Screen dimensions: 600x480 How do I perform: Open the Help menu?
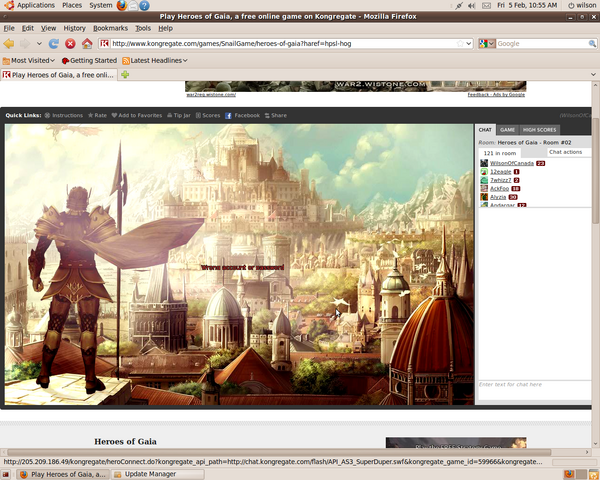(x=165, y=28)
